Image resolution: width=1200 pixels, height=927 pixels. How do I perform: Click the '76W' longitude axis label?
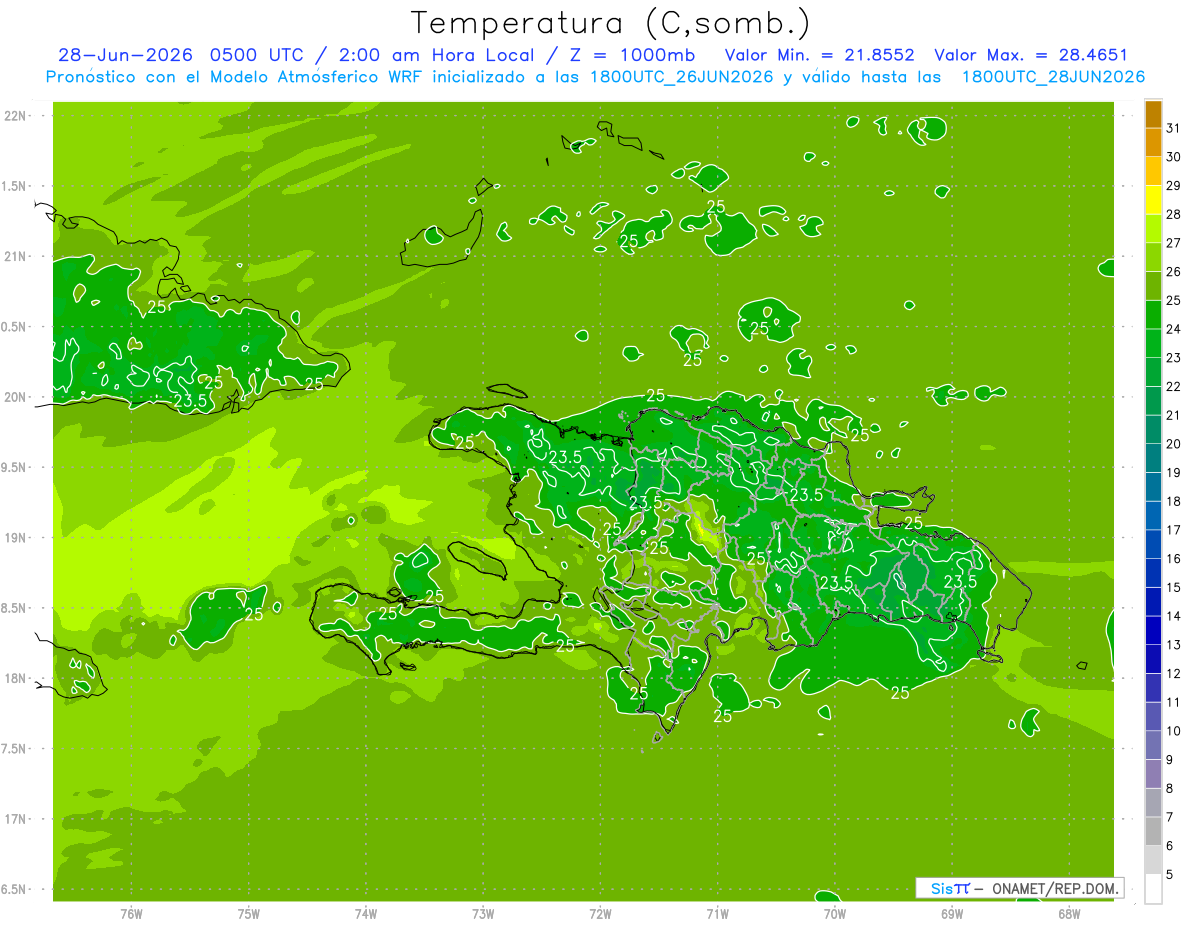click(x=131, y=913)
